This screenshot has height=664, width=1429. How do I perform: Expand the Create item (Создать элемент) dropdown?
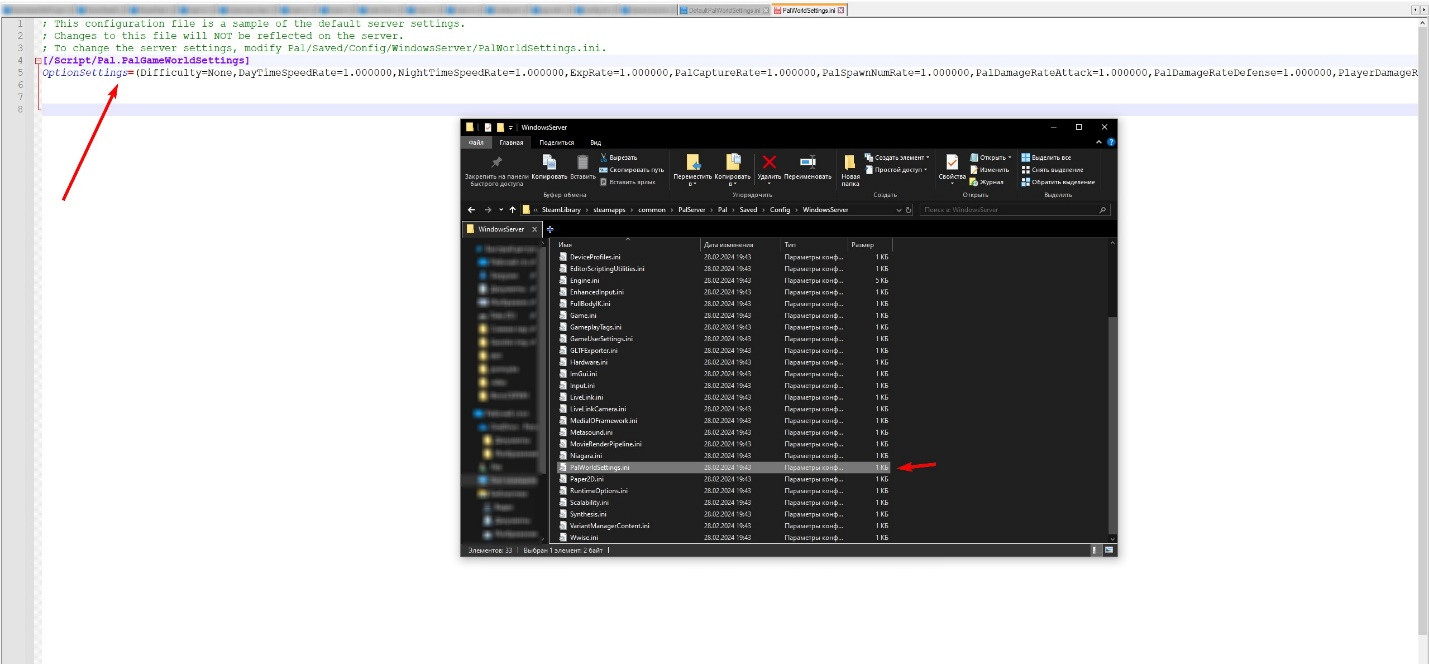coord(927,157)
